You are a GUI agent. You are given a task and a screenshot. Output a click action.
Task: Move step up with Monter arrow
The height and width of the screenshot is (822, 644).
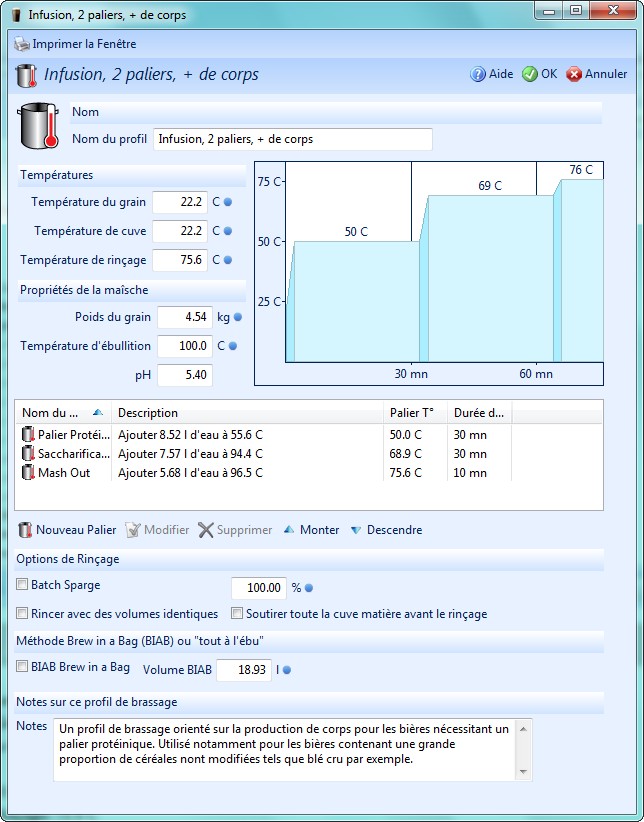pos(289,530)
